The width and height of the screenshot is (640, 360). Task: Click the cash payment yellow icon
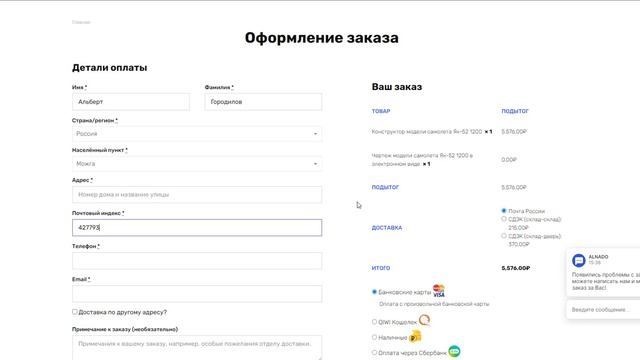(415, 337)
